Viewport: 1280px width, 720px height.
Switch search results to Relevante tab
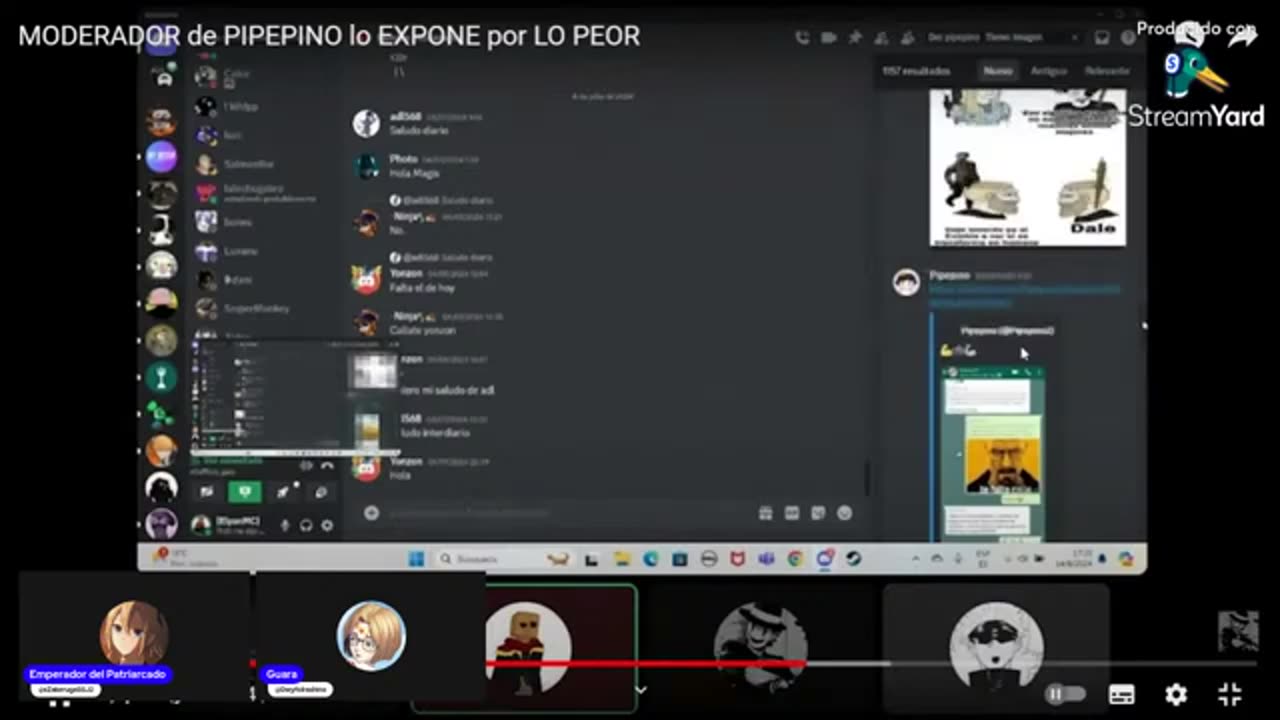(1107, 71)
